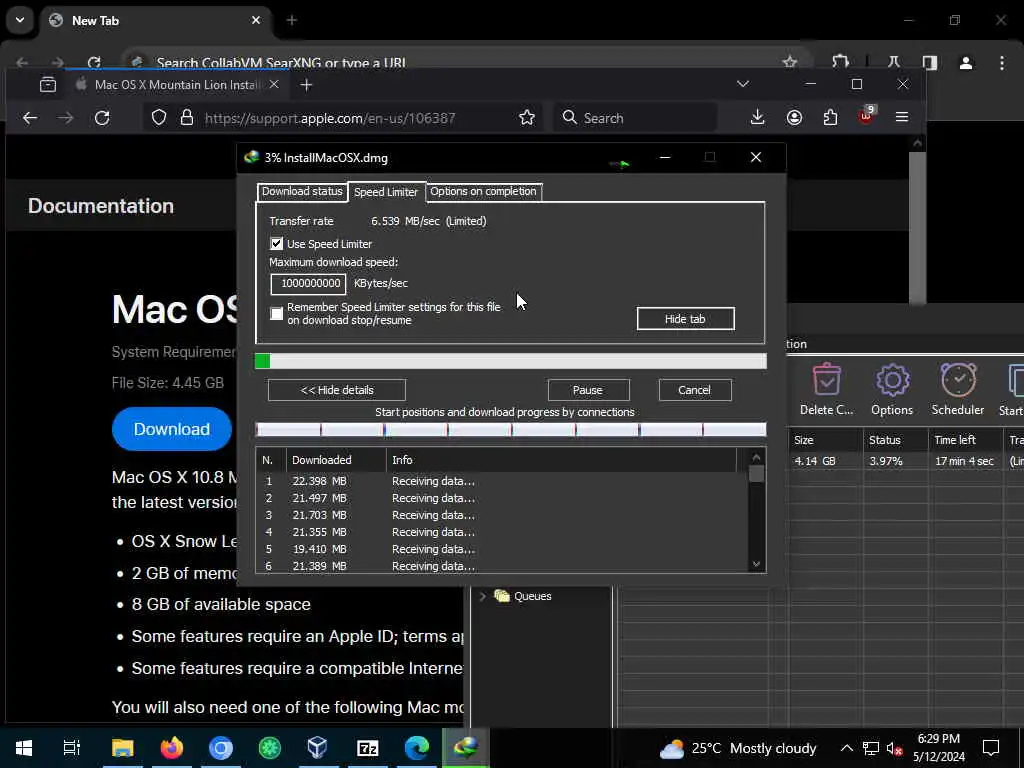This screenshot has width=1024, height=768.
Task: Click uBlock extension icon with badge 9
Action: [x=866, y=116]
